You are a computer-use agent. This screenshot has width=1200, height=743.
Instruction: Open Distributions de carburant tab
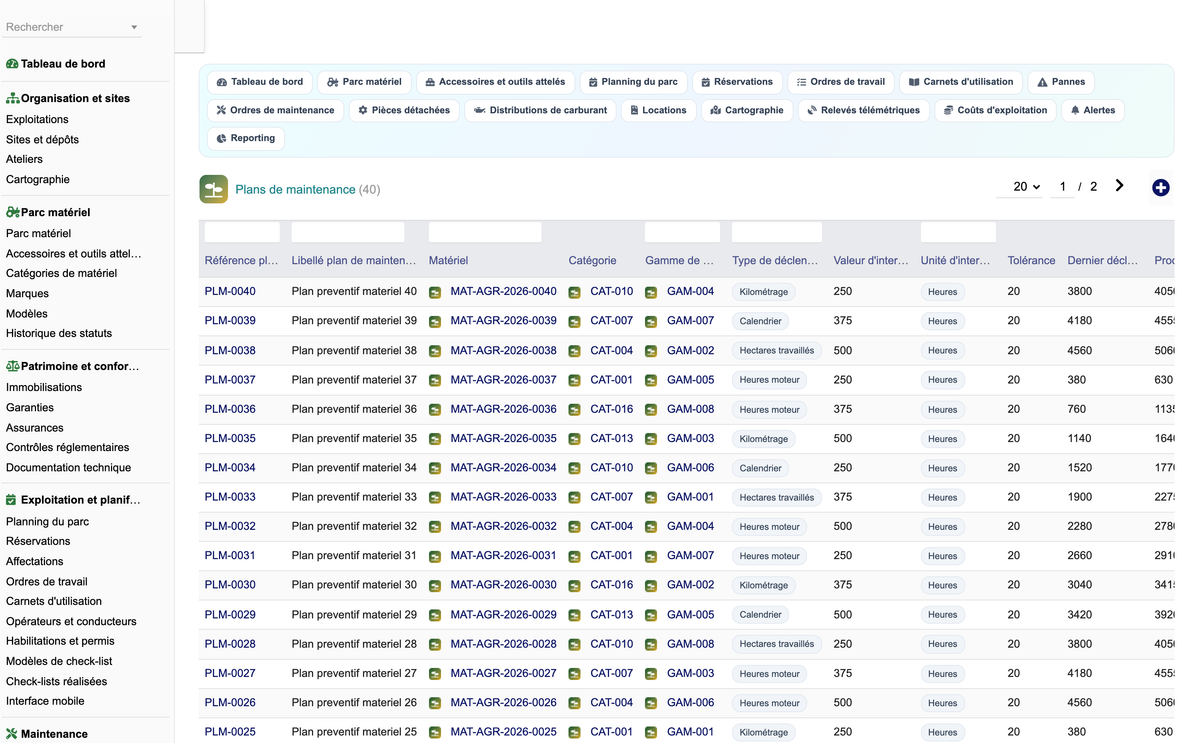coord(540,110)
